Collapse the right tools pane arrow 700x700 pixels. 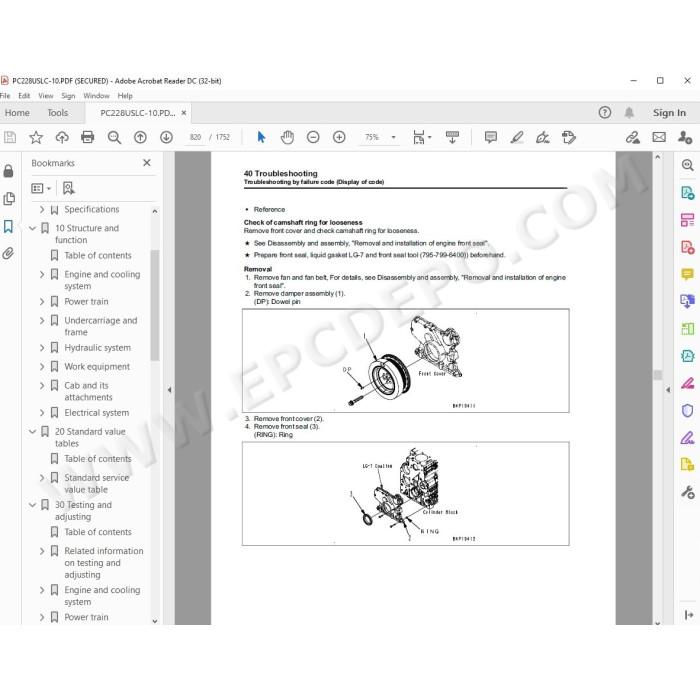coord(668,390)
